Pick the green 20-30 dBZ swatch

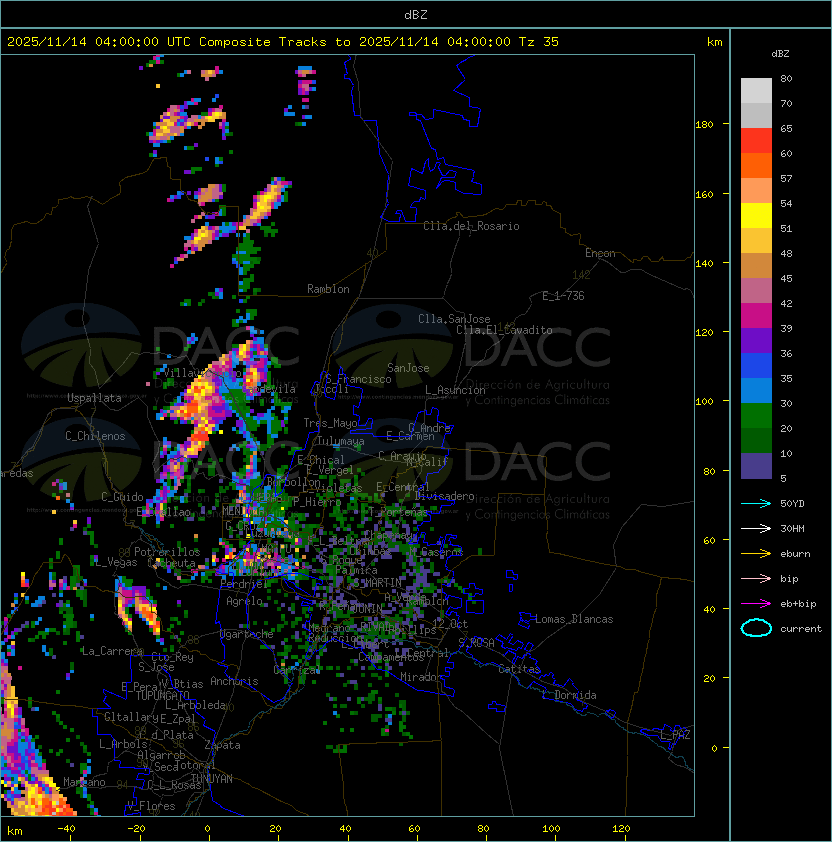click(x=756, y=416)
